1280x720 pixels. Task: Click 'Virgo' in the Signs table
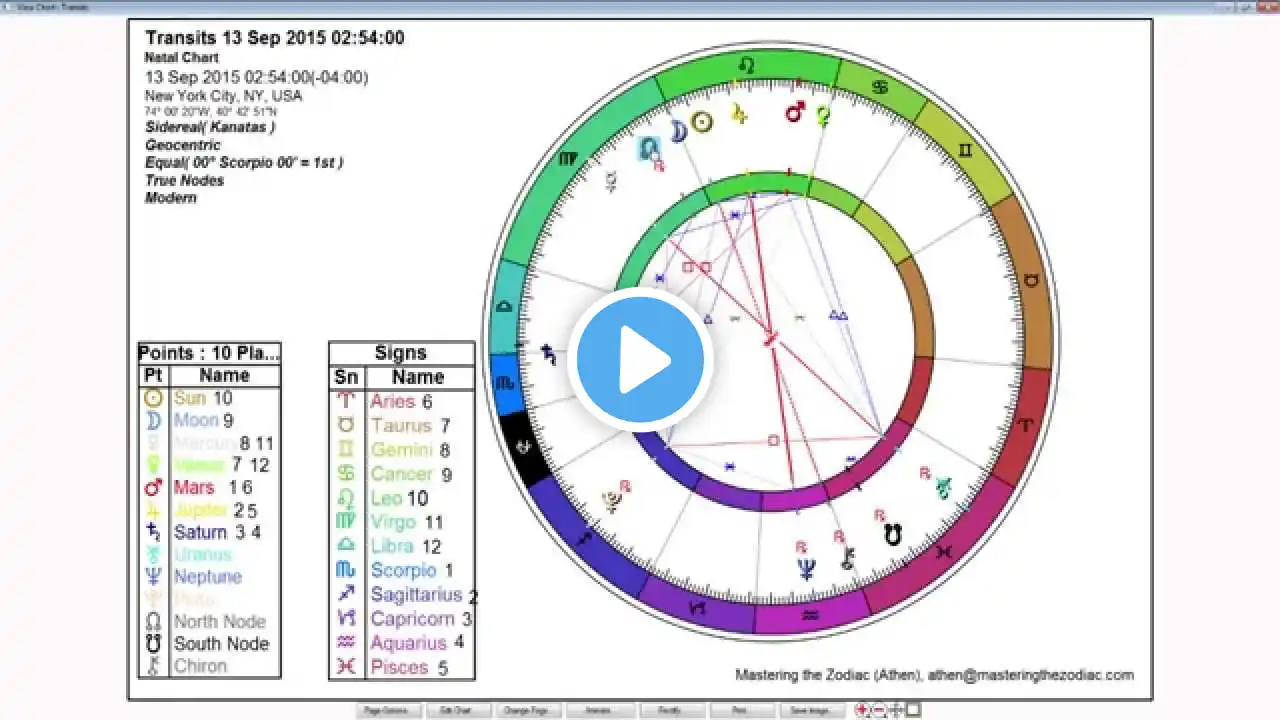(x=393, y=522)
